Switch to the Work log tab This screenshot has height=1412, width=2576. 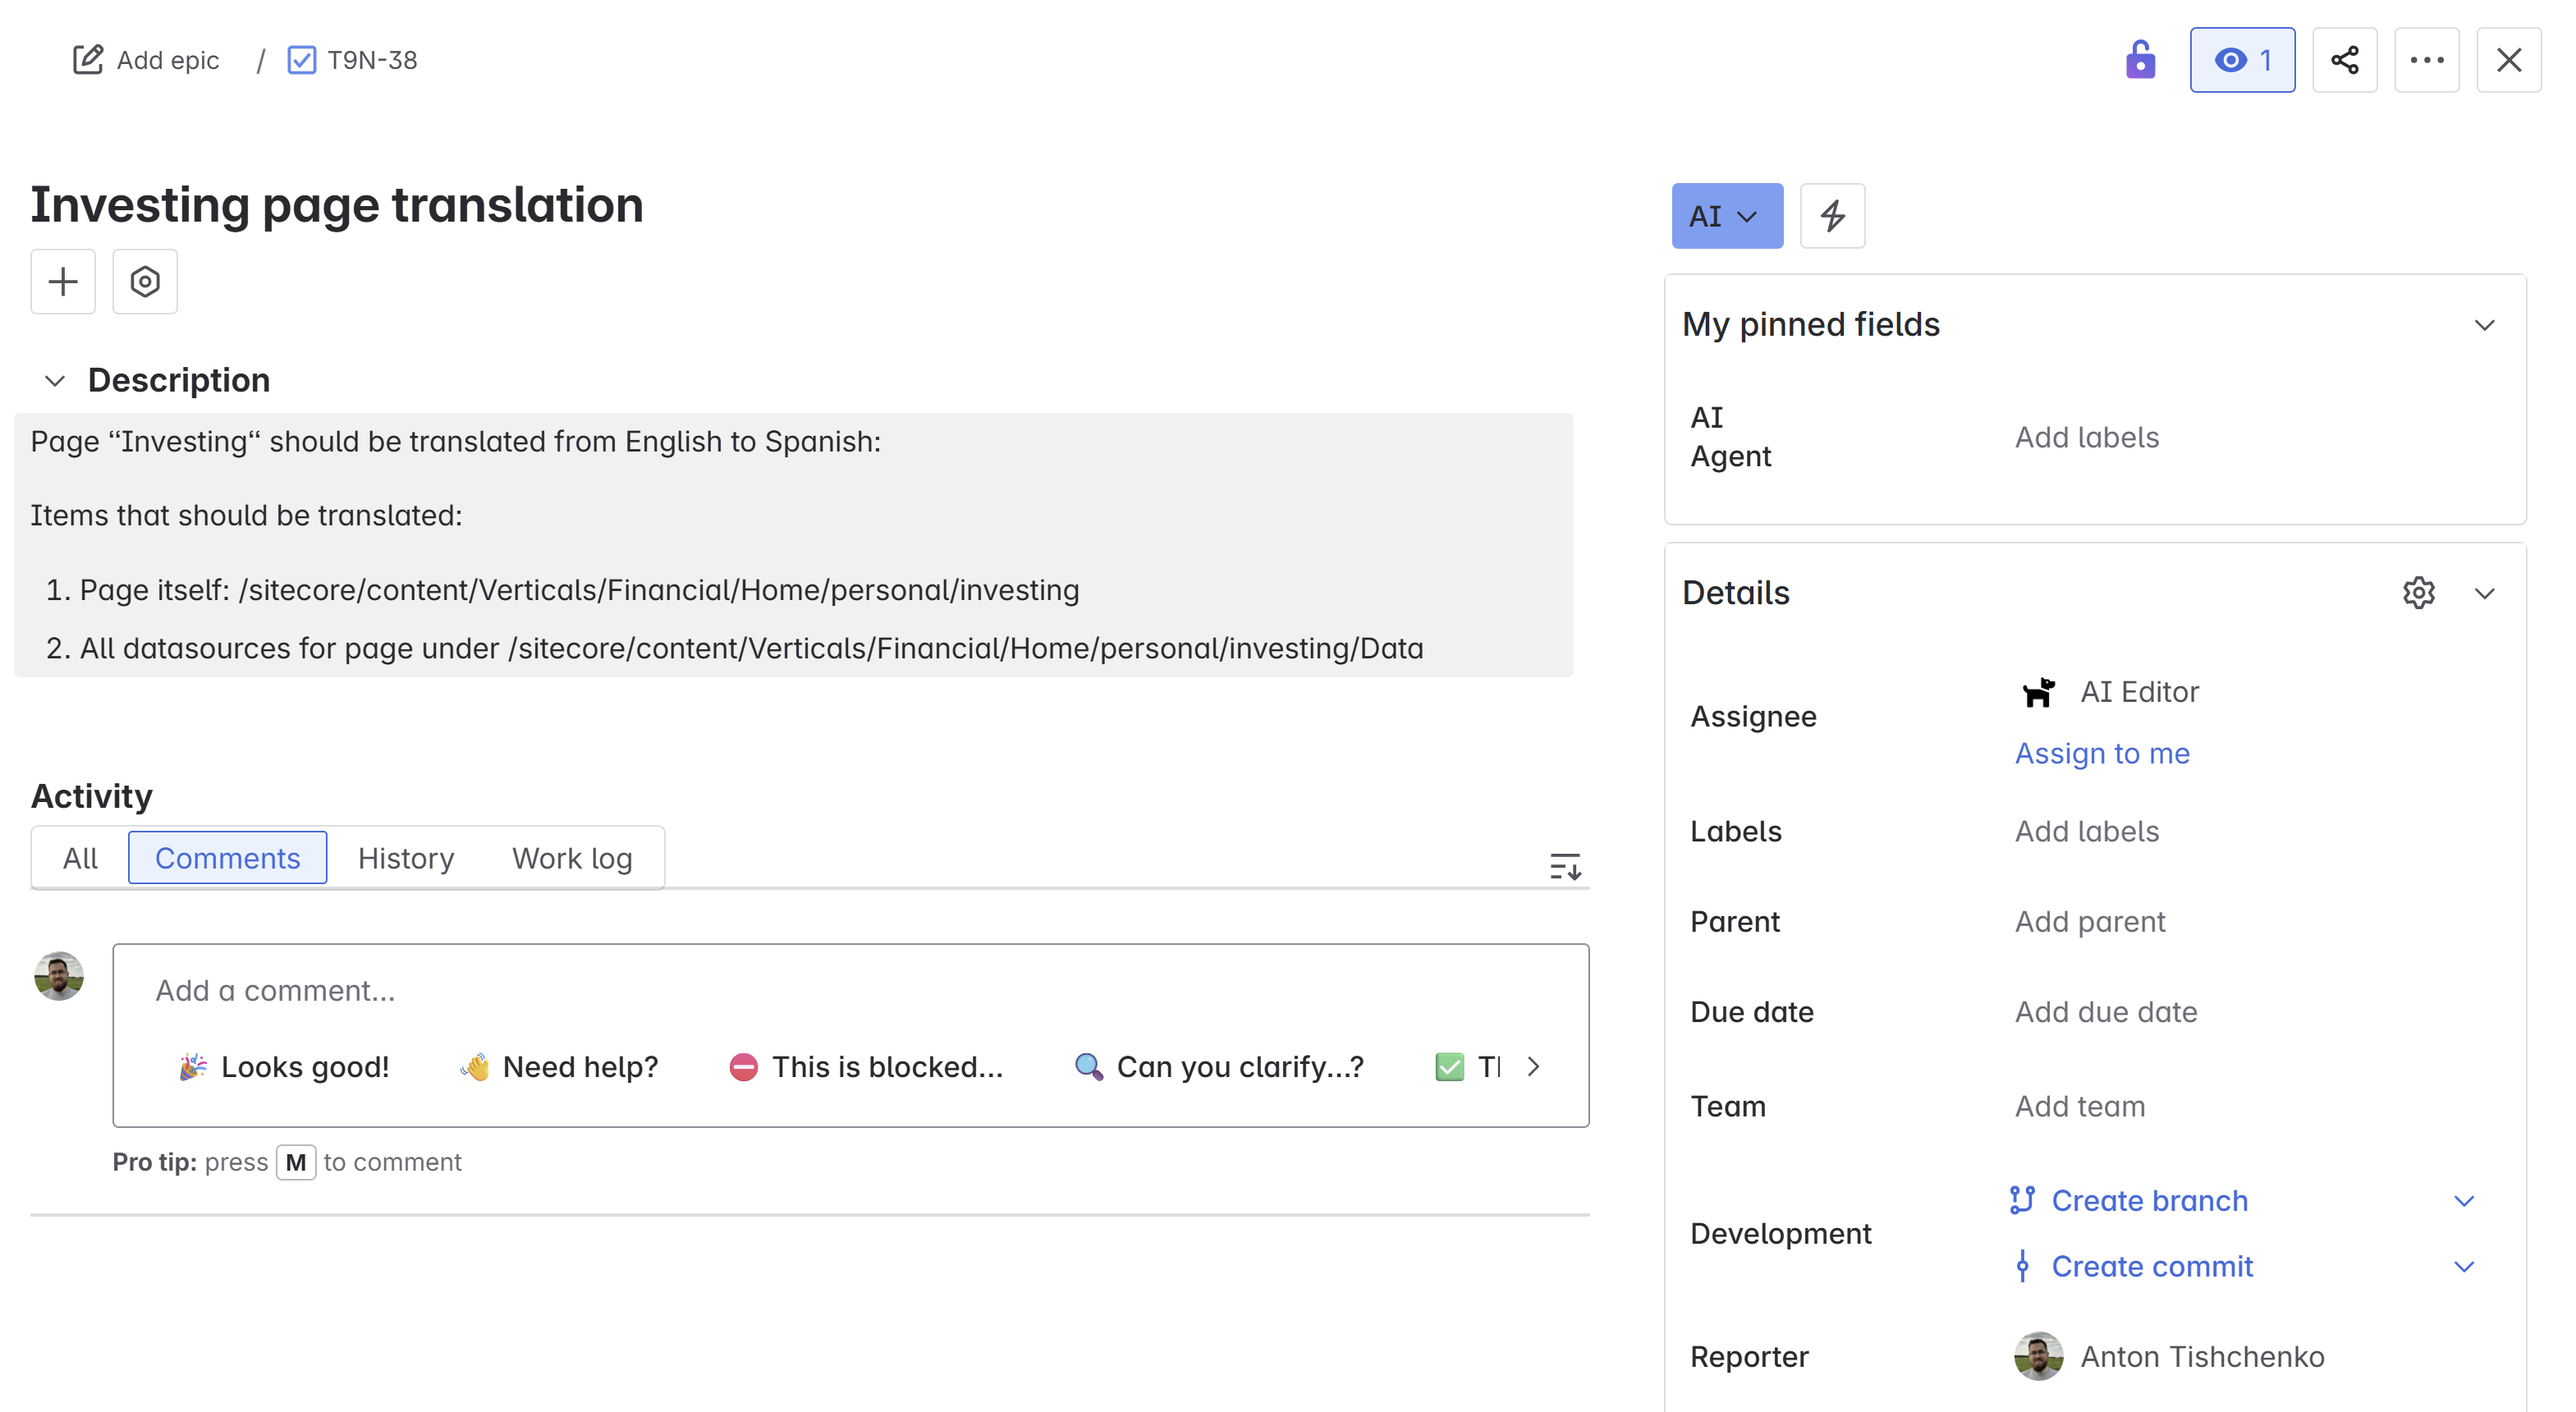[572, 858]
